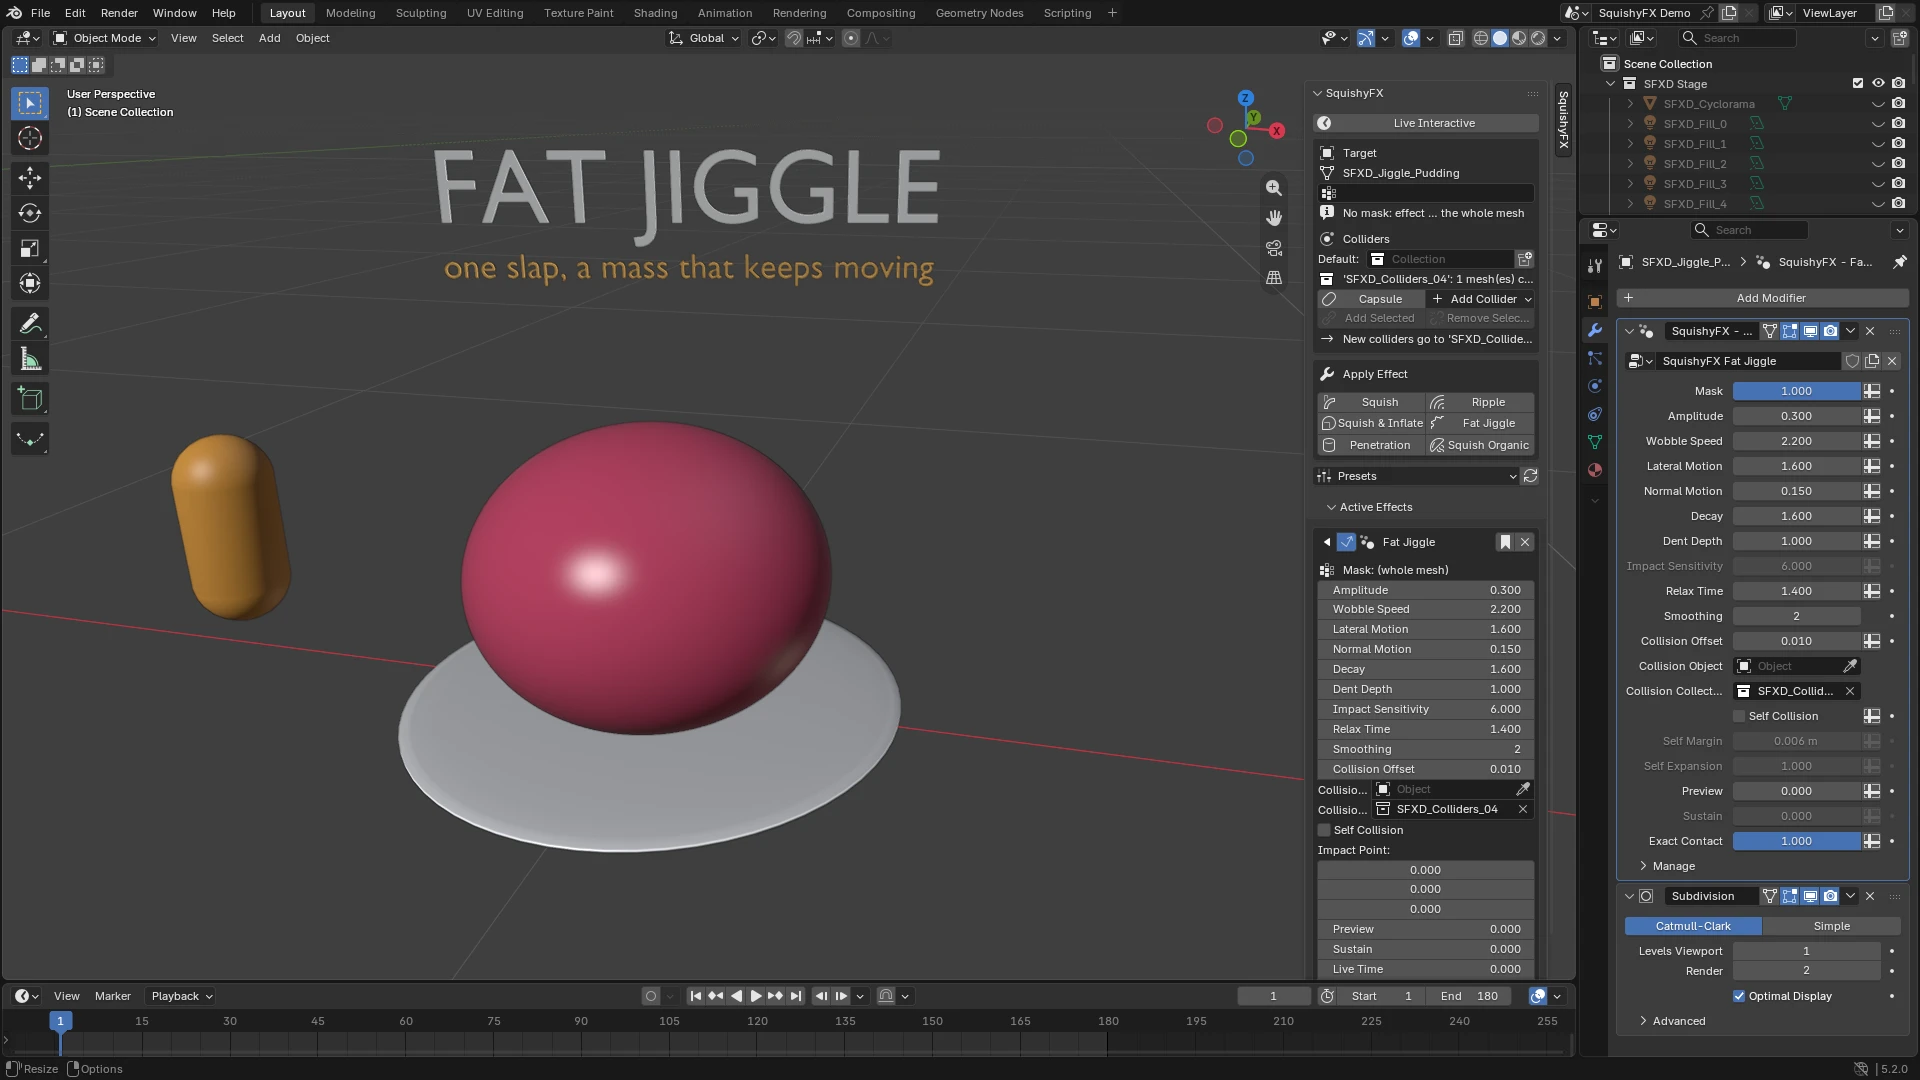The width and height of the screenshot is (1920, 1080).
Task: Refresh the Presets list icon
Action: pyautogui.click(x=1530, y=476)
